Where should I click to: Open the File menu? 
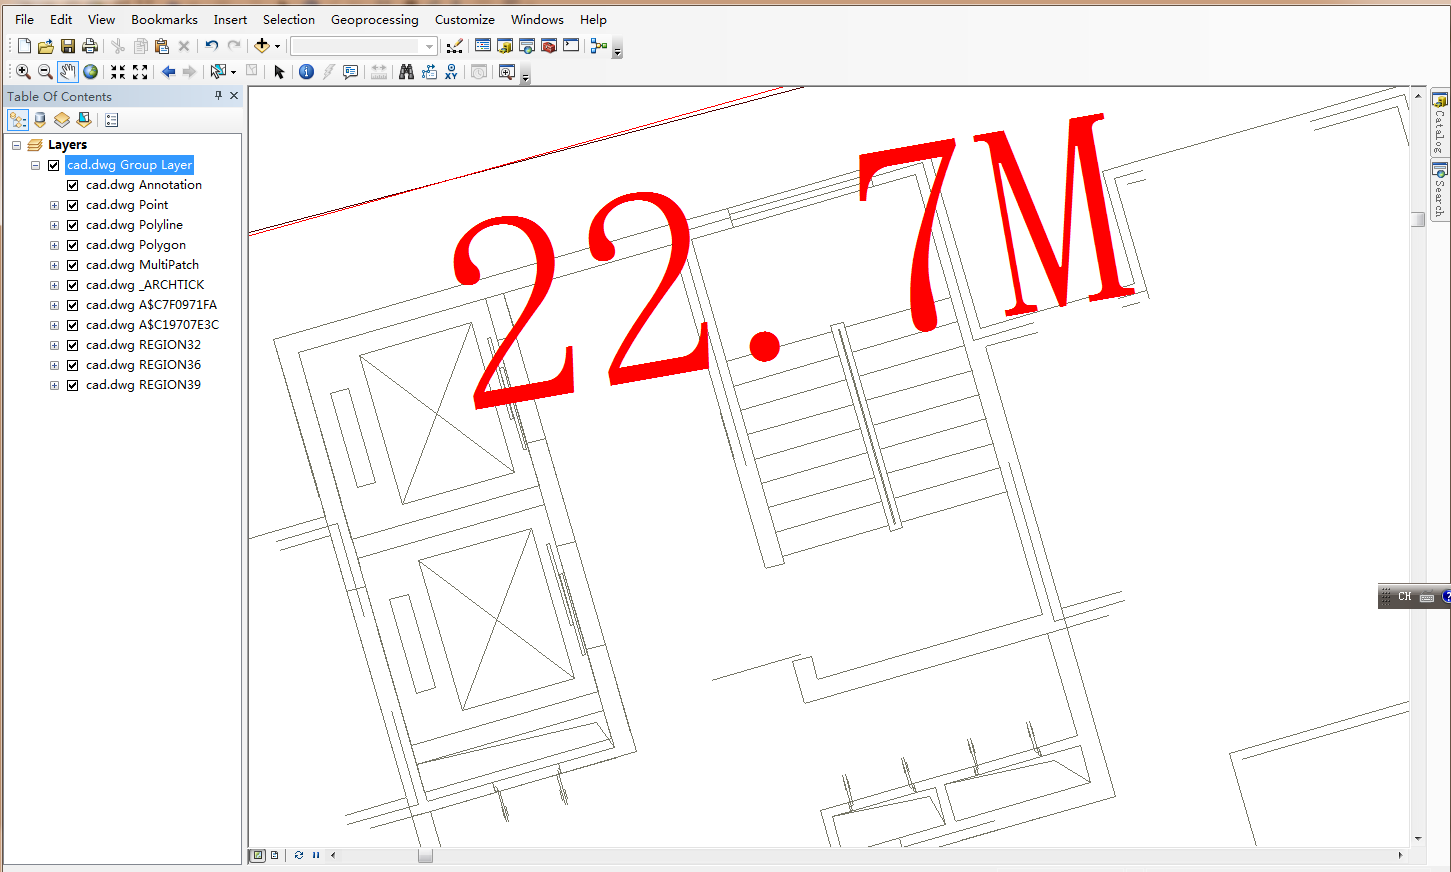pos(25,19)
